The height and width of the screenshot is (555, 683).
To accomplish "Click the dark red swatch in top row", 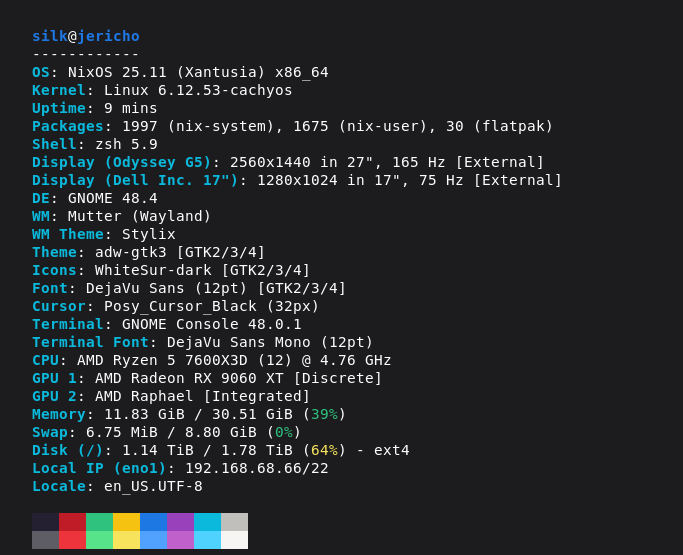I will pyautogui.click(x=72, y=522).
